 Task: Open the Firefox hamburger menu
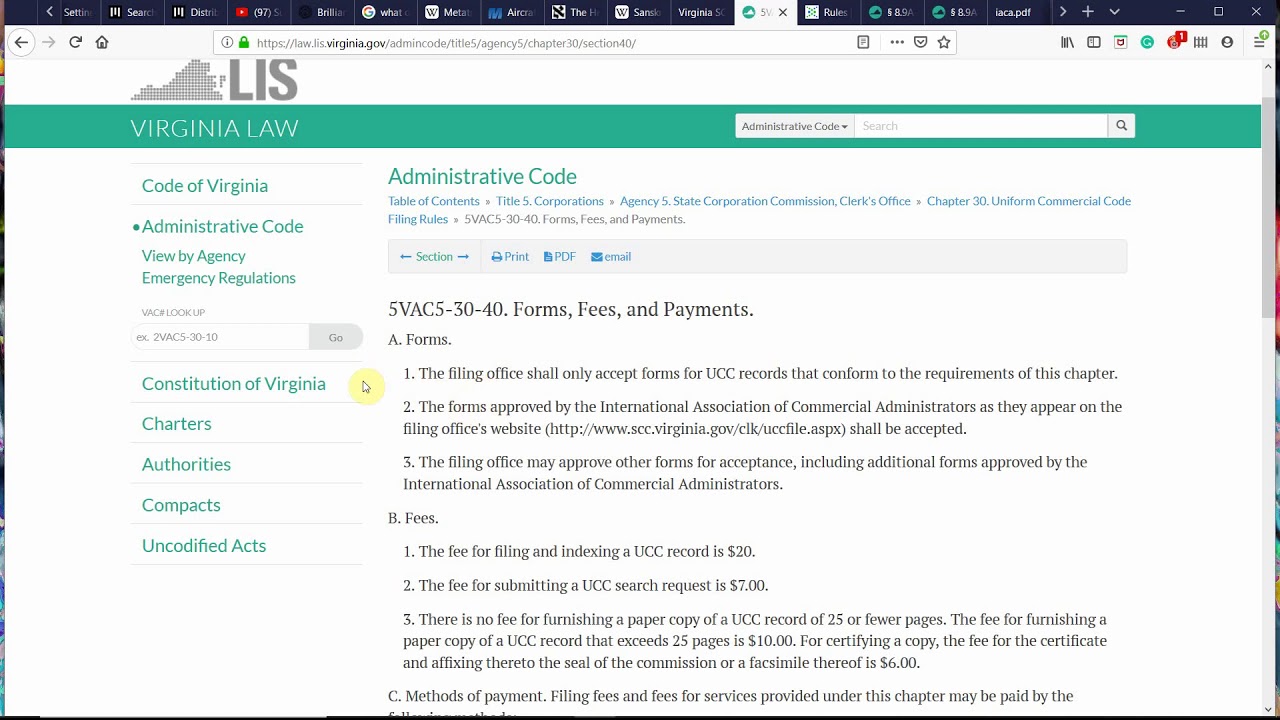click(x=1259, y=42)
